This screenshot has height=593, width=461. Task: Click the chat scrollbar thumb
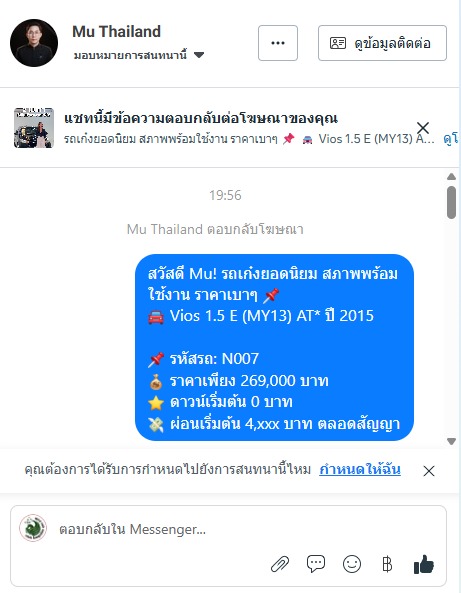click(x=451, y=202)
